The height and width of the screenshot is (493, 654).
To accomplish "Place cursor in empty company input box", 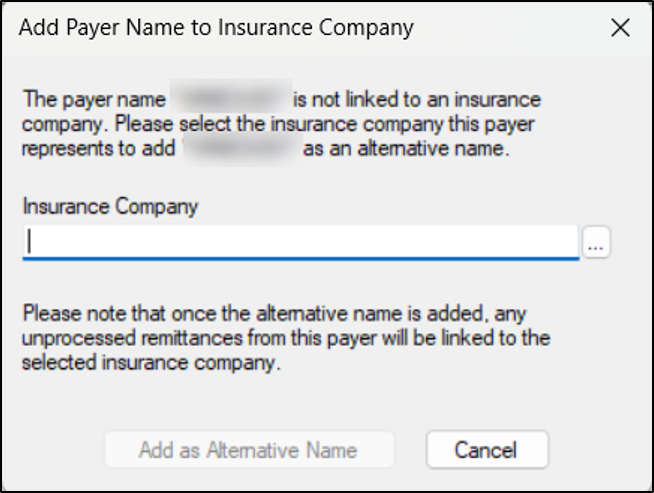I will 301,242.
